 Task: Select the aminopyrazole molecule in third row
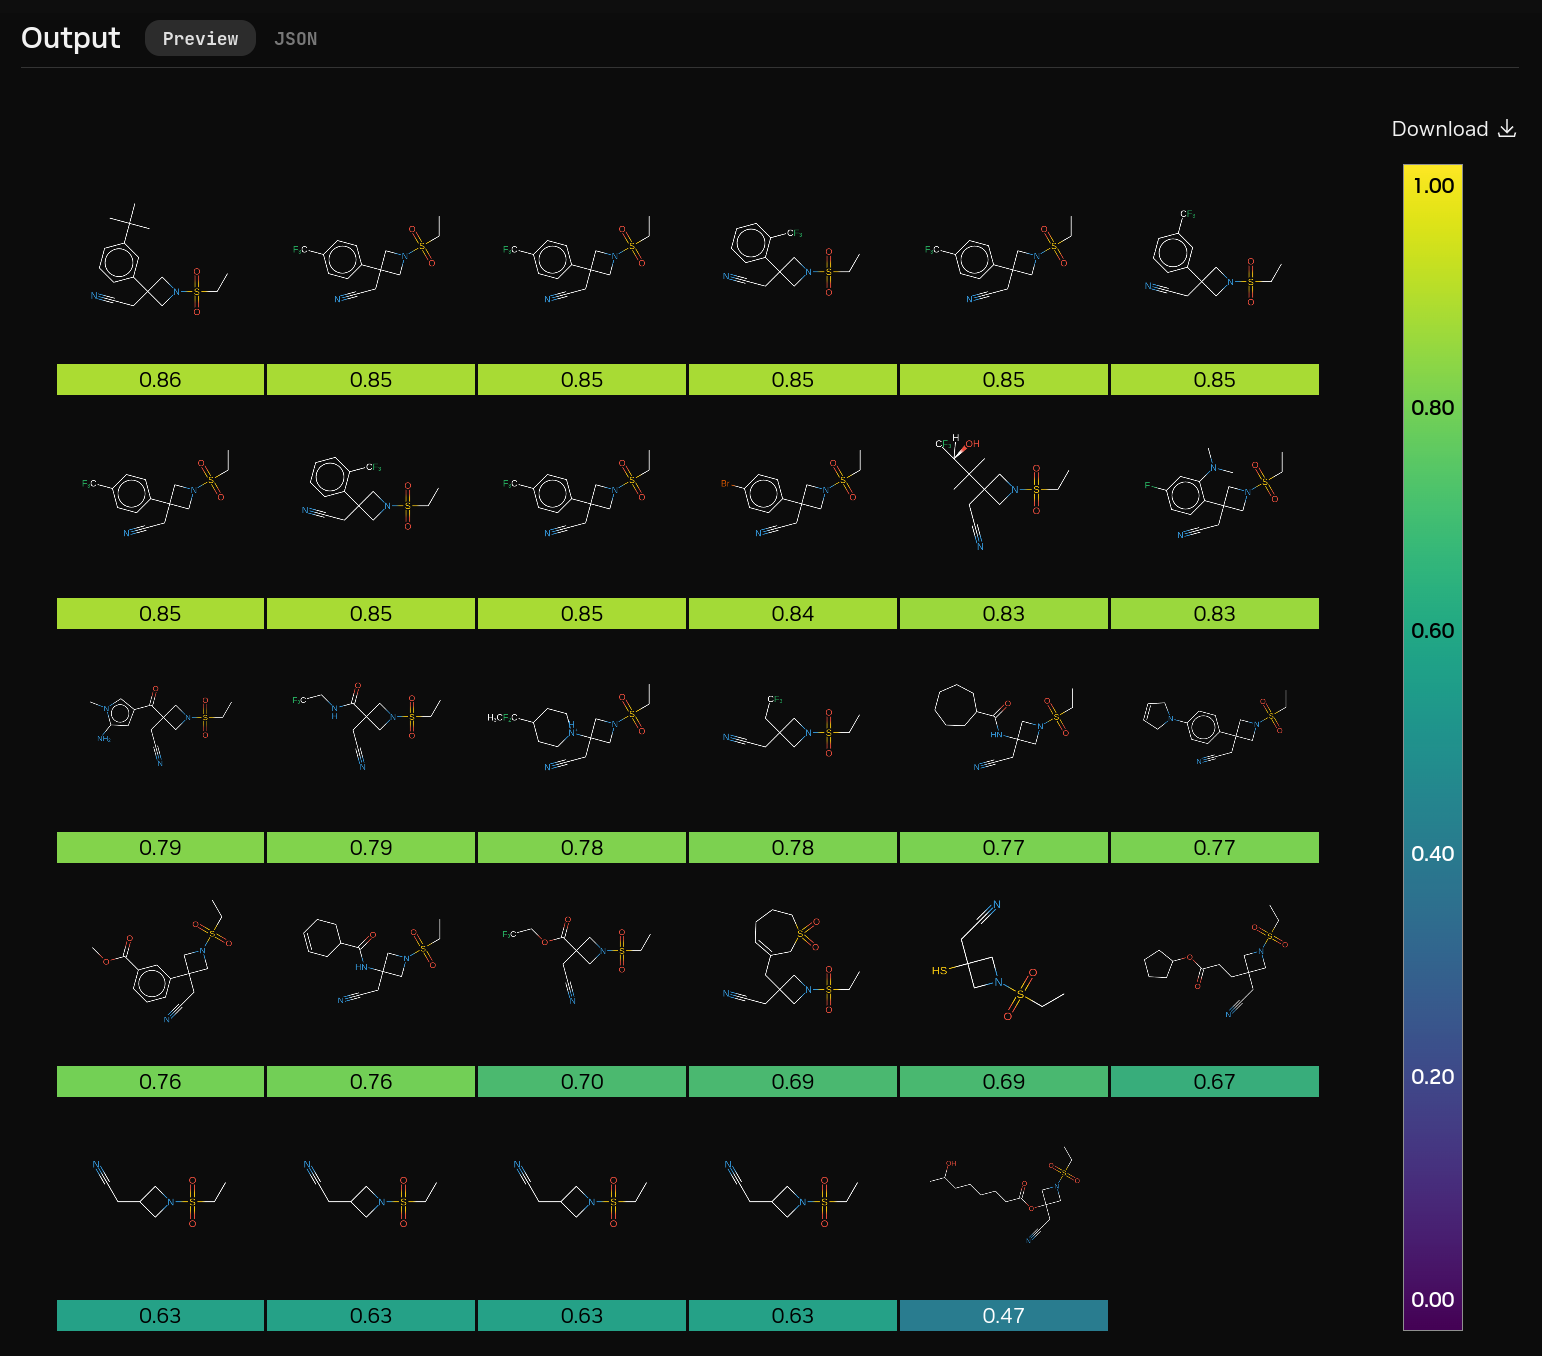point(160,725)
